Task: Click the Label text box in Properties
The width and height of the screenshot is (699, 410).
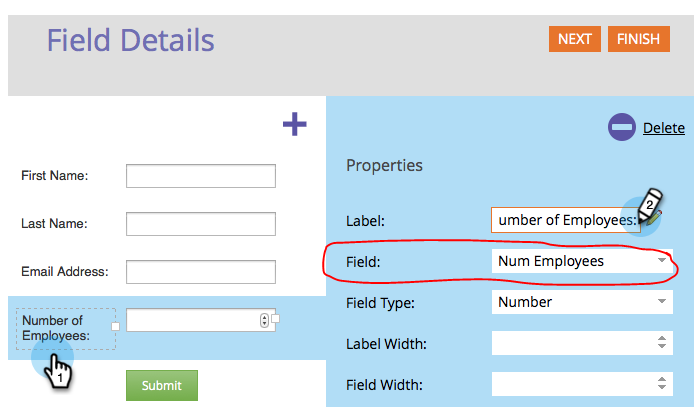Action: point(566,220)
